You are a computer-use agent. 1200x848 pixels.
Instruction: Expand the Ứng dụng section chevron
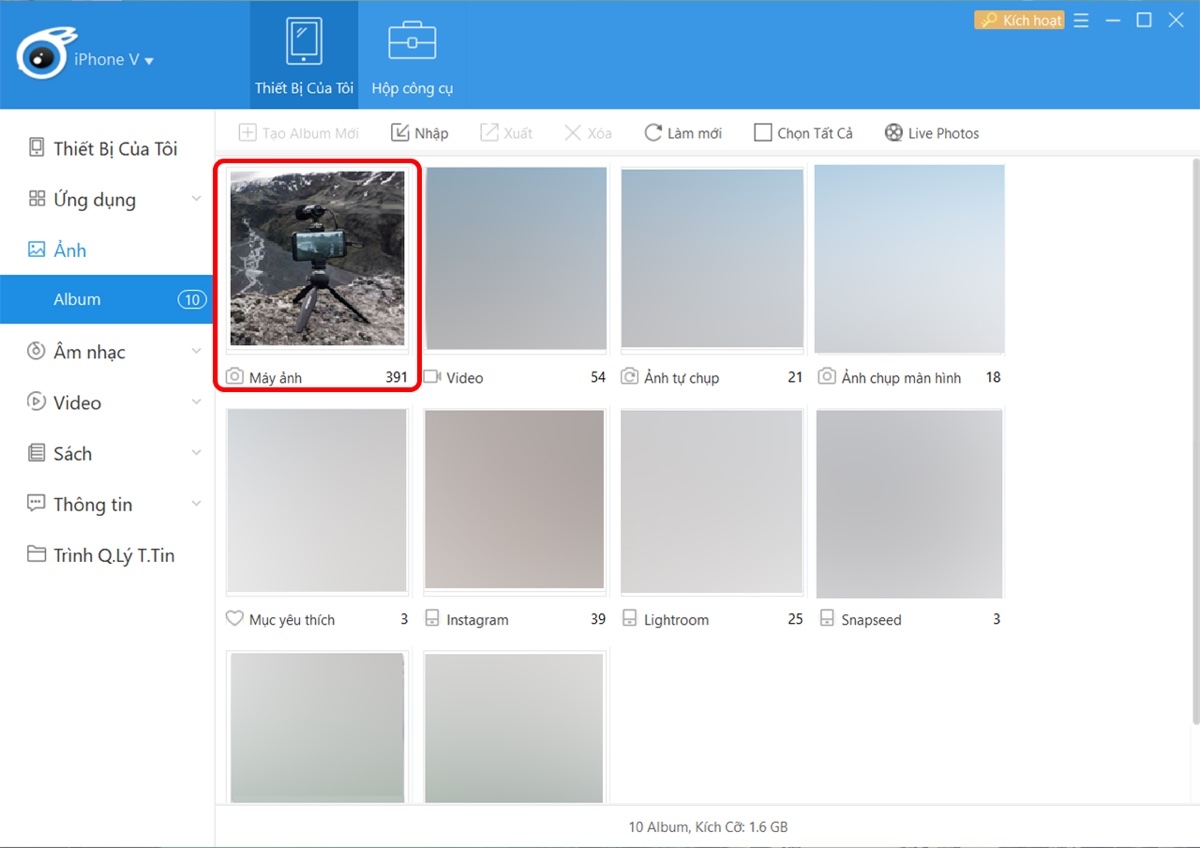196,199
